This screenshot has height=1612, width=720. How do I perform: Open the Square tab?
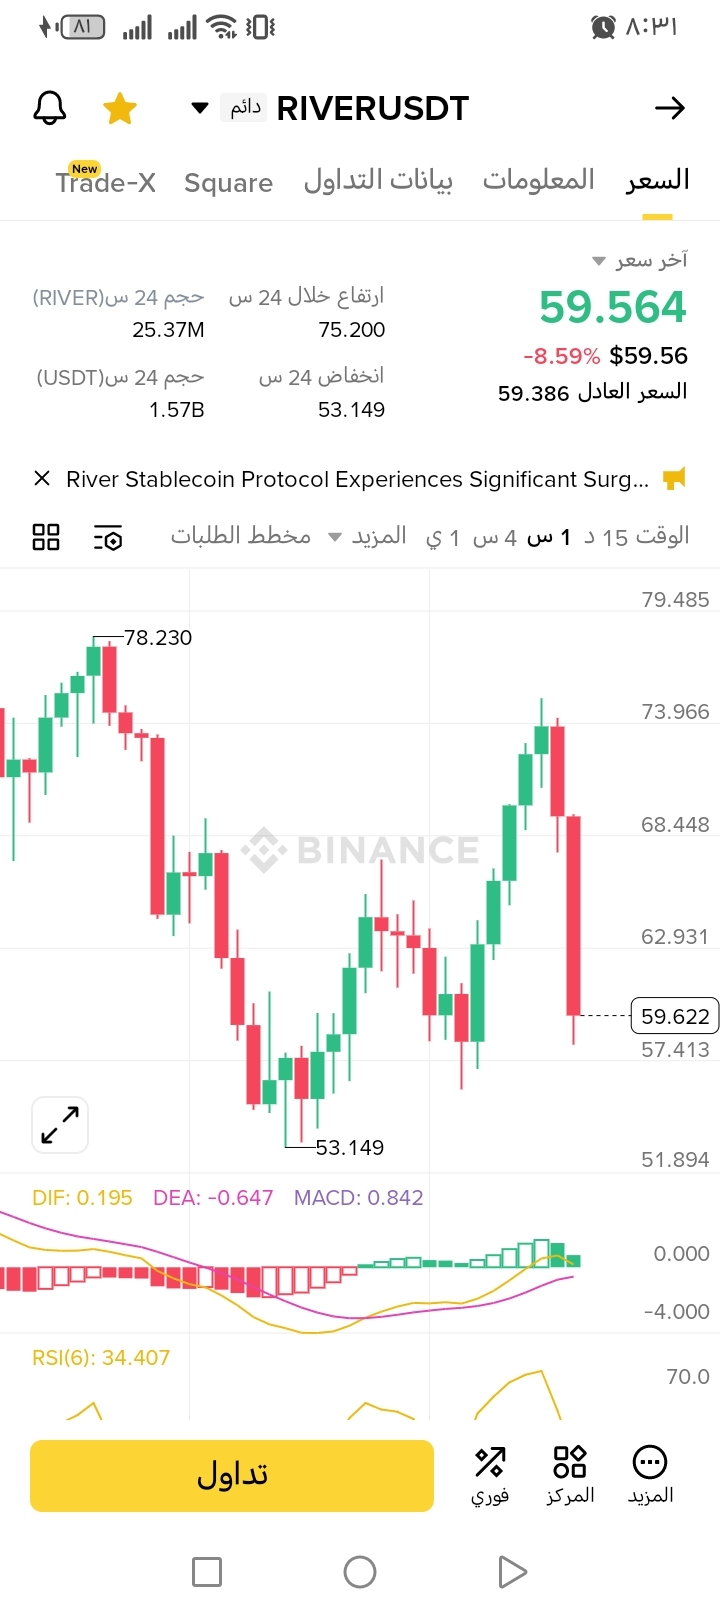(x=228, y=183)
